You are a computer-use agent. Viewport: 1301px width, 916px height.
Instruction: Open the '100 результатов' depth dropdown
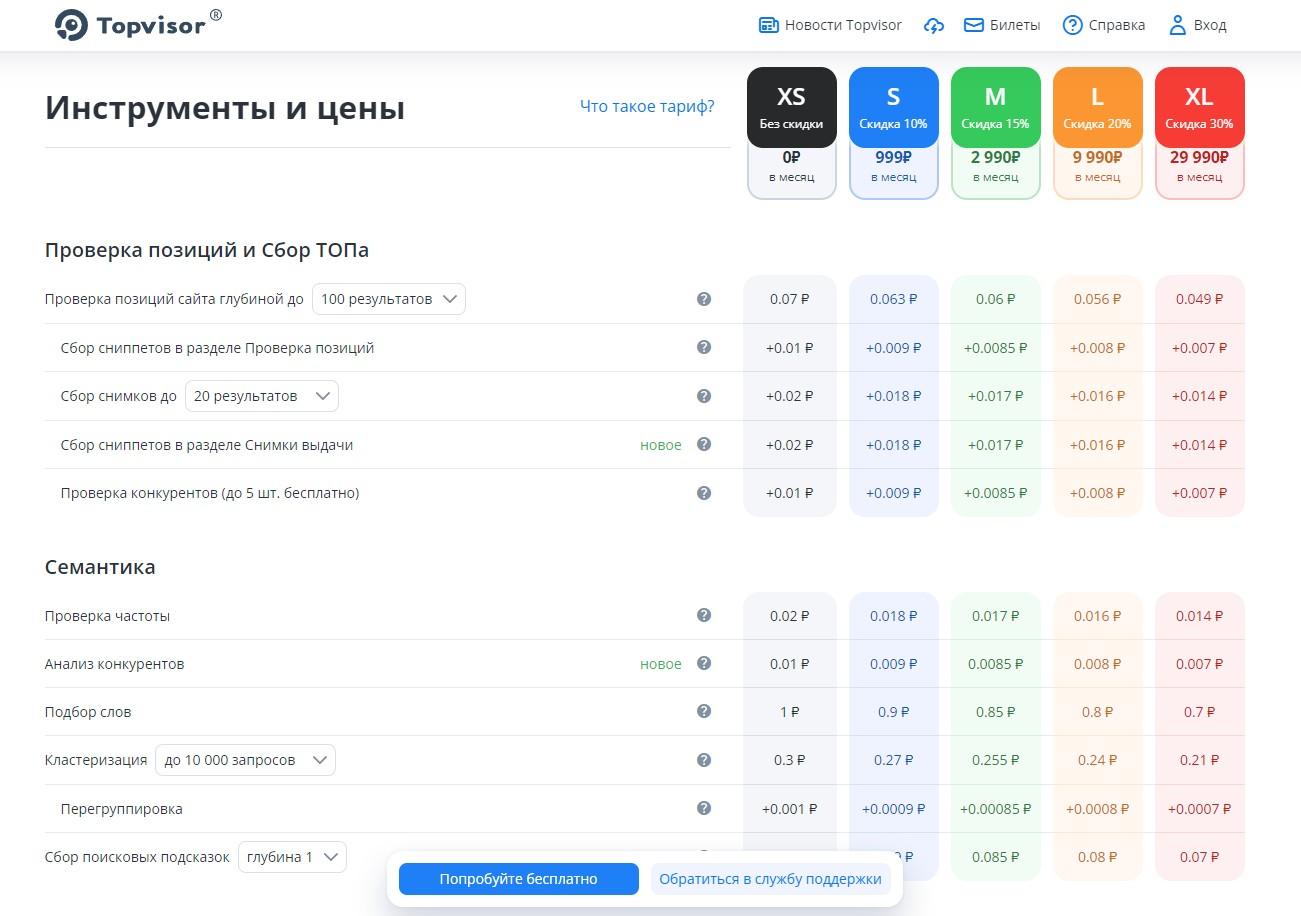tap(389, 299)
